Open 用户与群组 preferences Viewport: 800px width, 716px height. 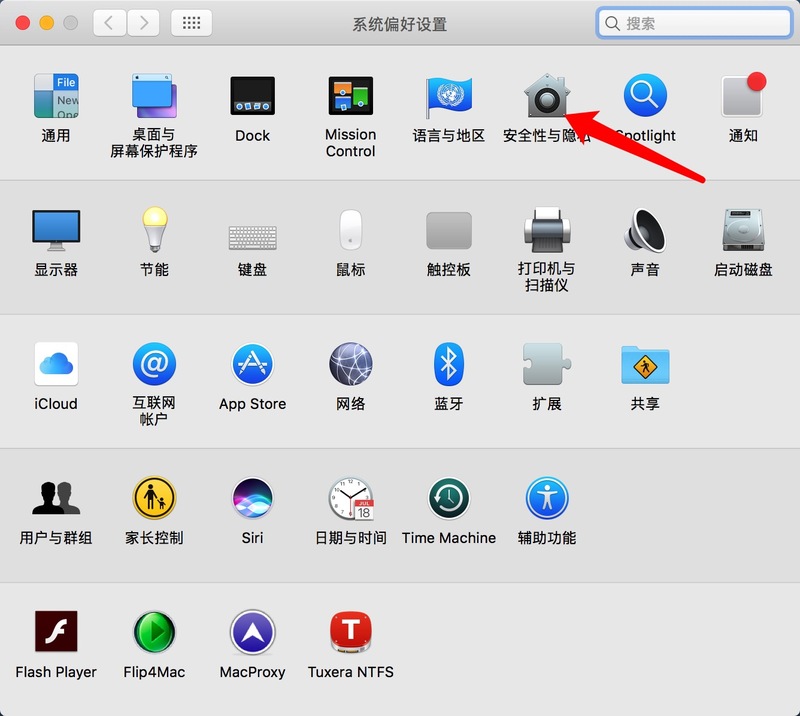[x=56, y=498]
